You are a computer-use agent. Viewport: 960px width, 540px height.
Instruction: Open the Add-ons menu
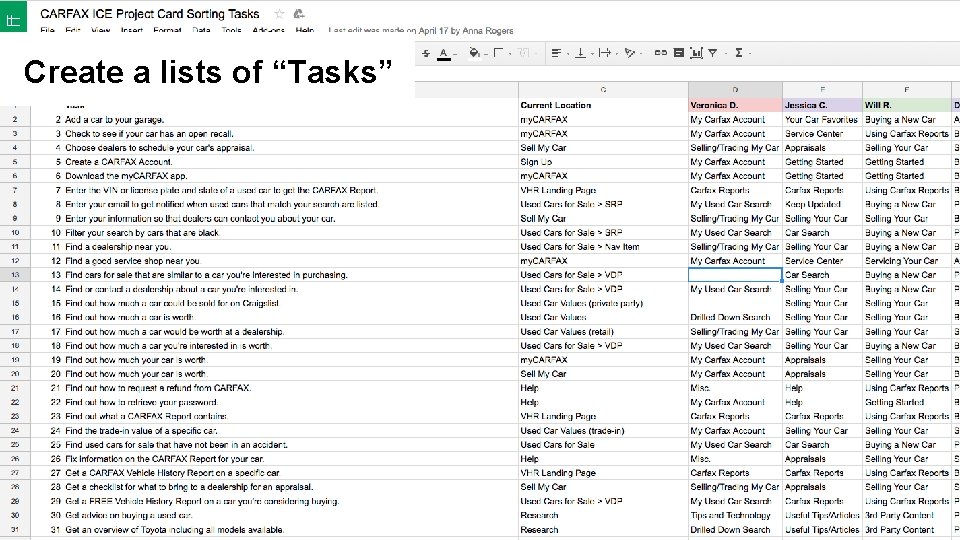[268, 30]
